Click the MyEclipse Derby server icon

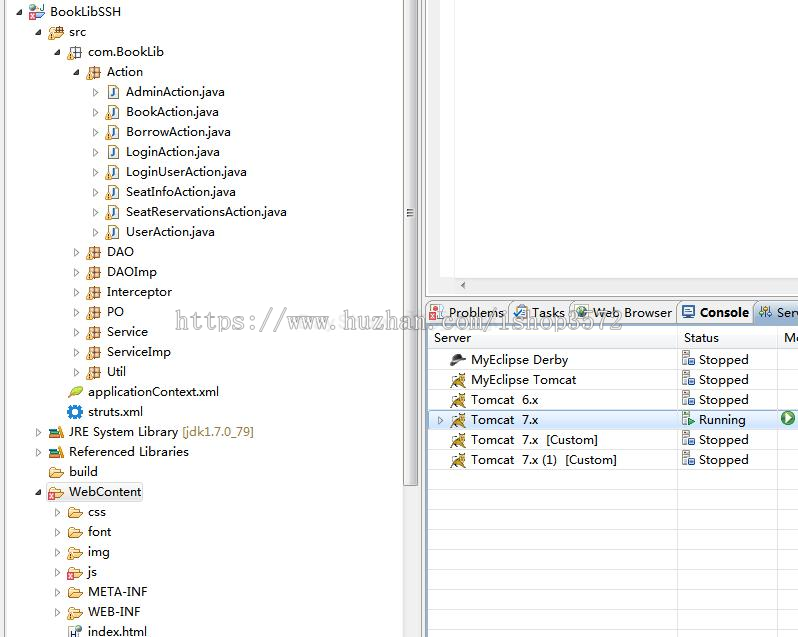[x=458, y=360]
